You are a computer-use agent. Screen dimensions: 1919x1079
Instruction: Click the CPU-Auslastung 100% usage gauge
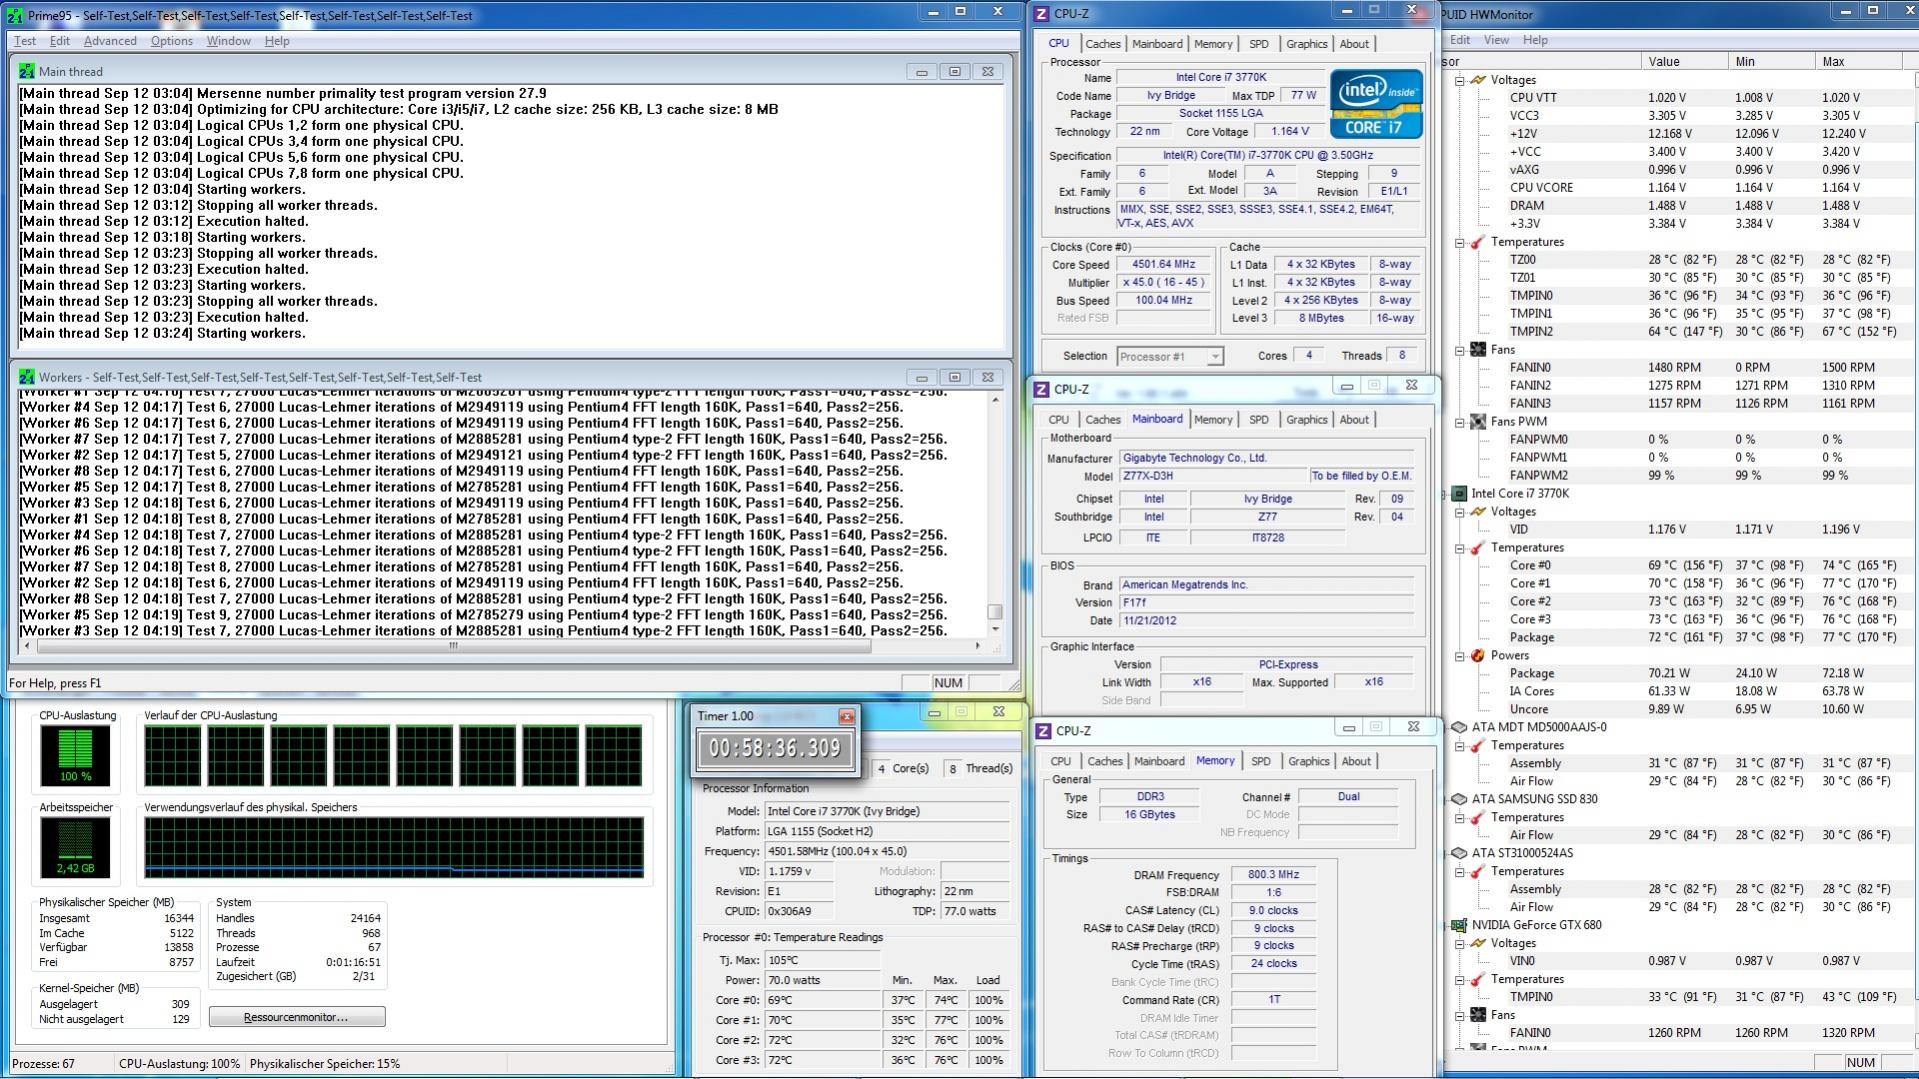coord(75,756)
